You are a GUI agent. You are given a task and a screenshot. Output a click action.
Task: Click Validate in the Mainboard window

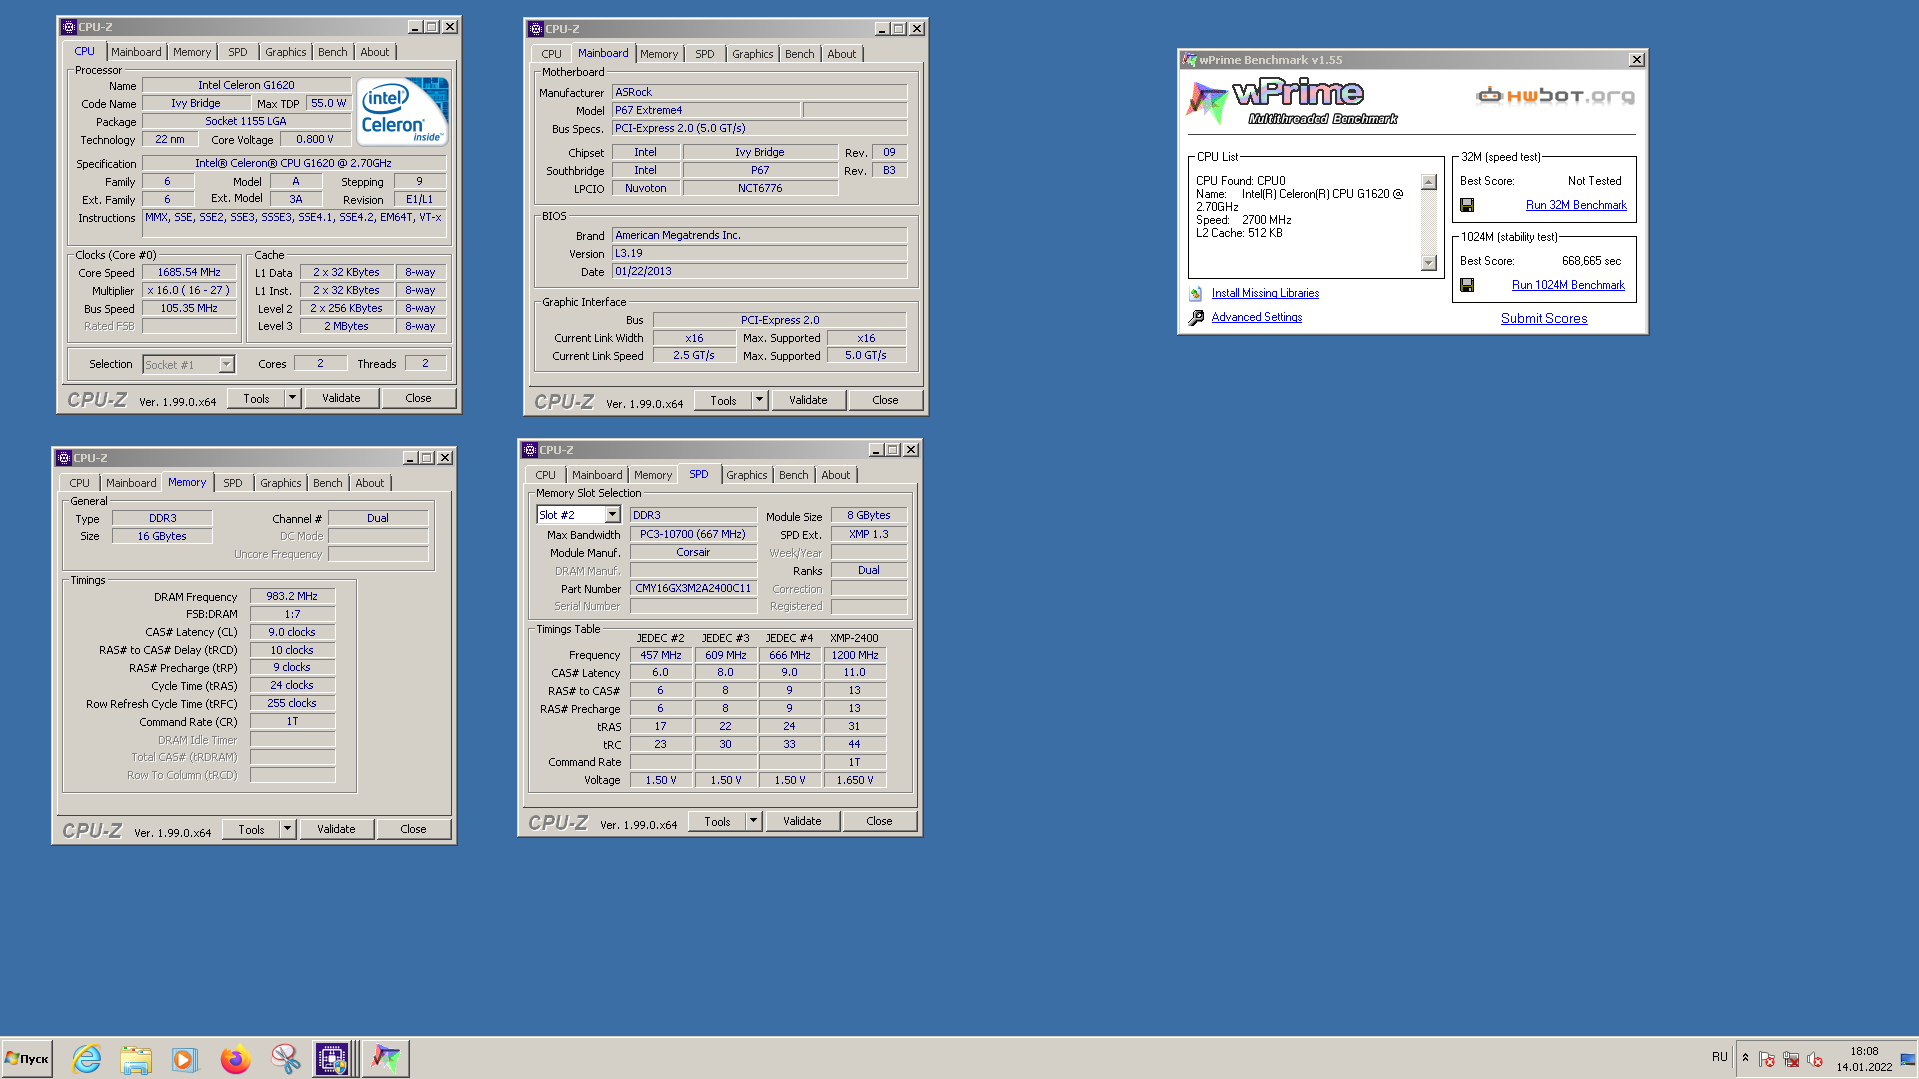[x=808, y=400]
